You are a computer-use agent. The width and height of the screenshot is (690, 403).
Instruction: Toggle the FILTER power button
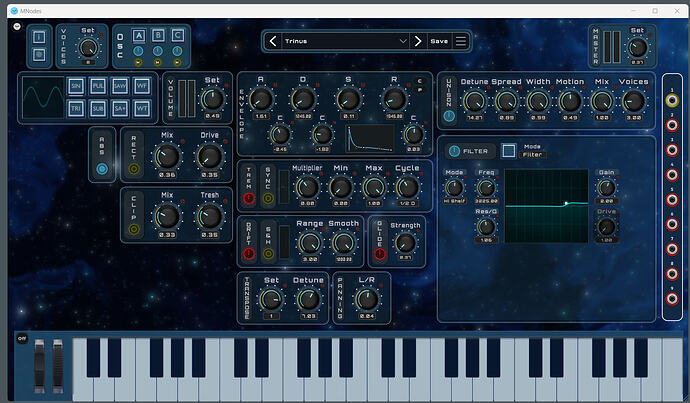coord(454,151)
